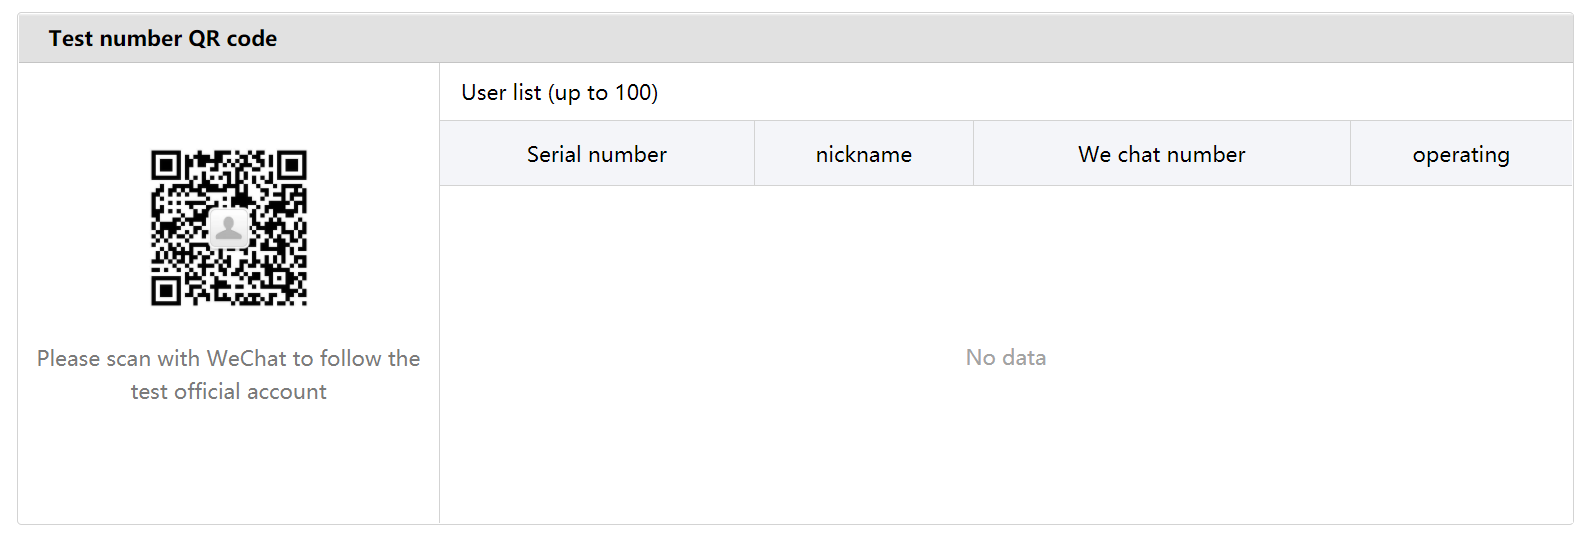
Task: Click the "100" in the user list heading
Action: tap(633, 92)
